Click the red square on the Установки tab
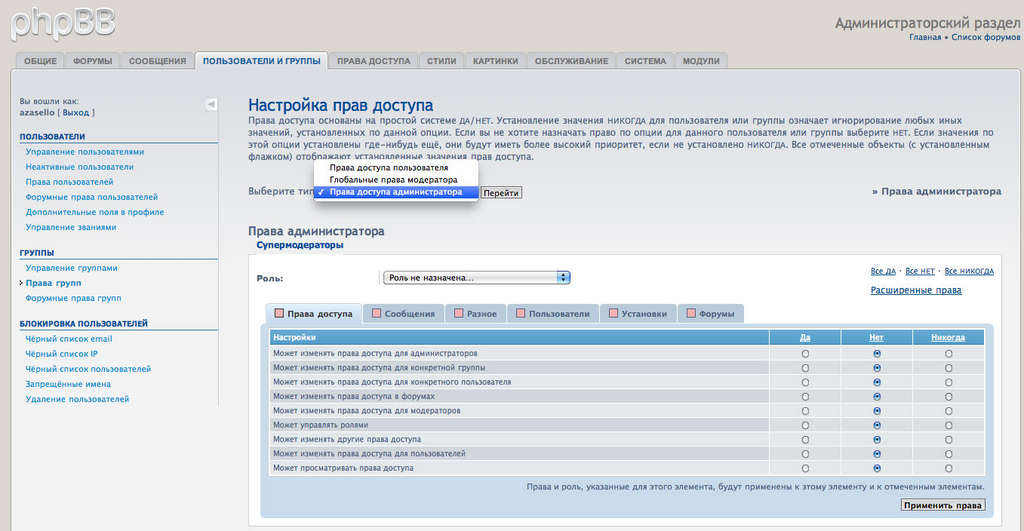The width and height of the screenshot is (1024, 531). tap(613, 313)
